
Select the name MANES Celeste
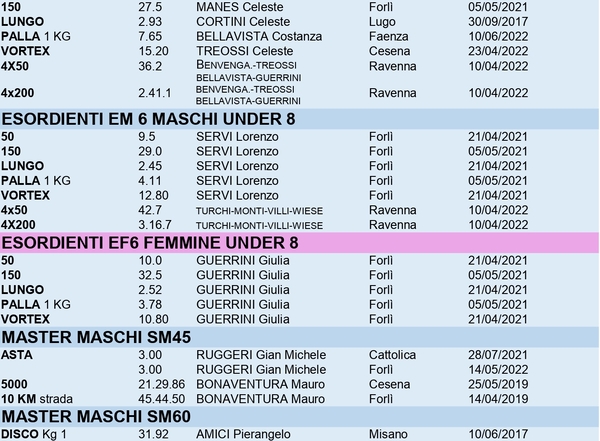240,7
